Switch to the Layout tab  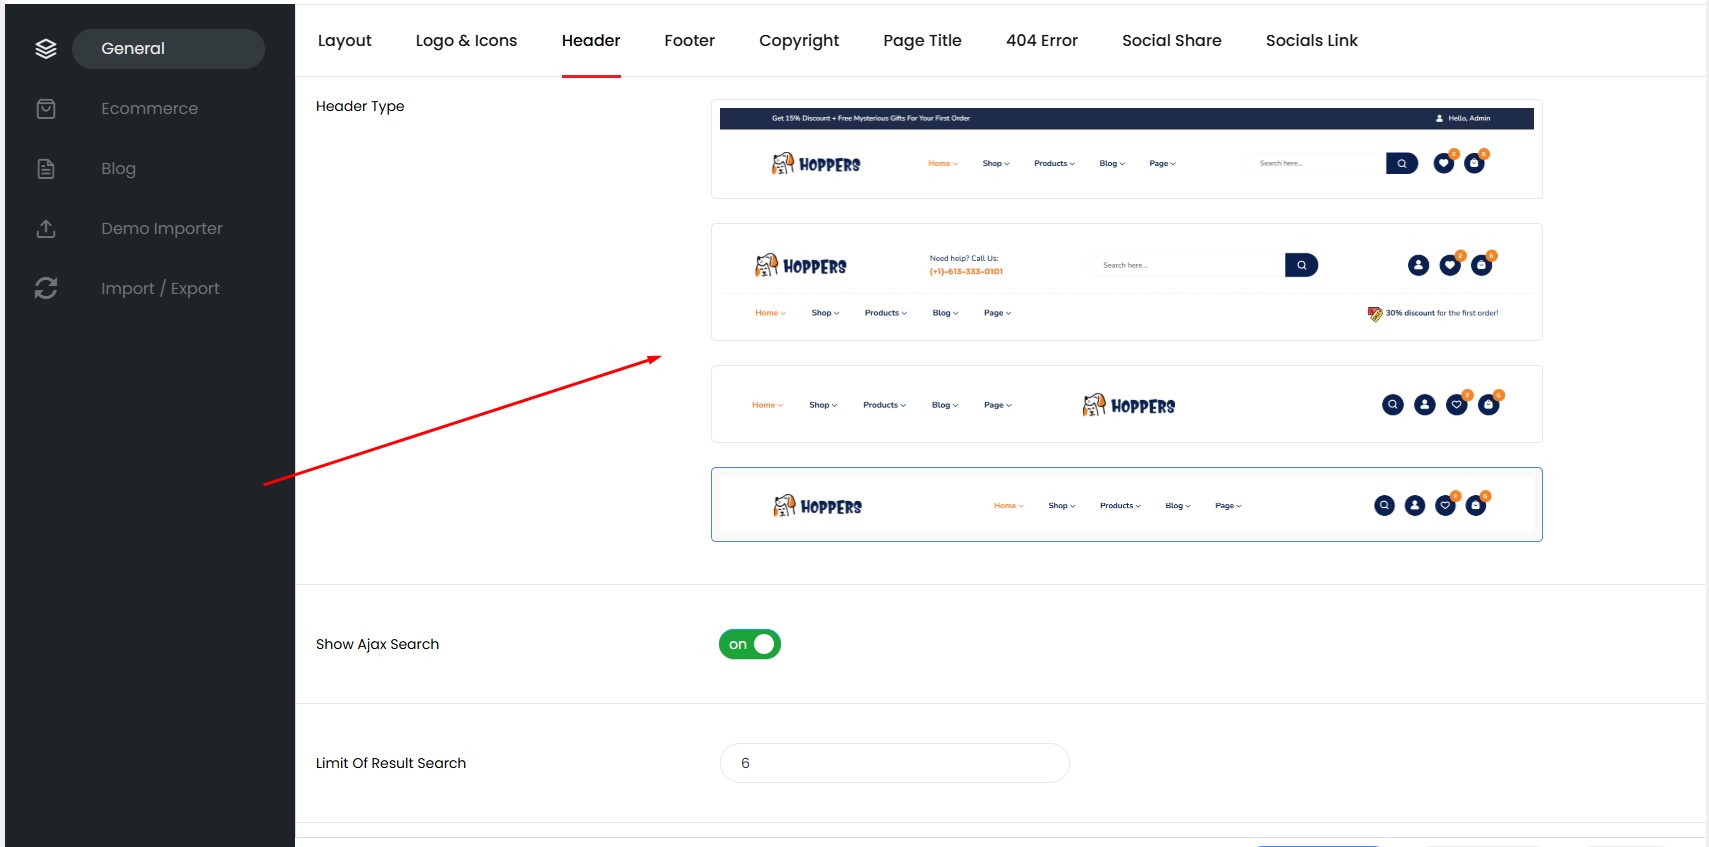[x=345, y=41]
